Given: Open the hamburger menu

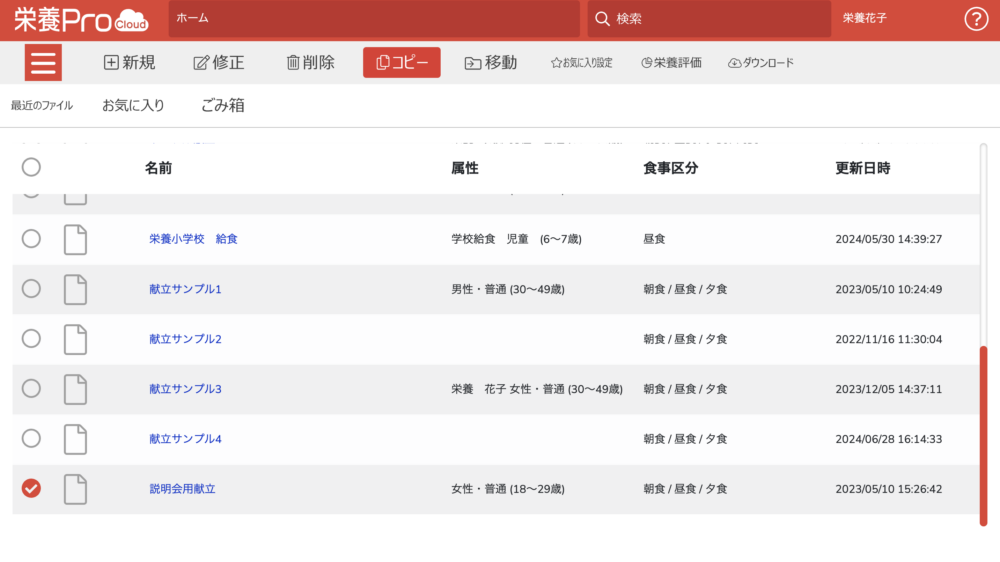Looking at the screenshot, I should coord(43,63).
